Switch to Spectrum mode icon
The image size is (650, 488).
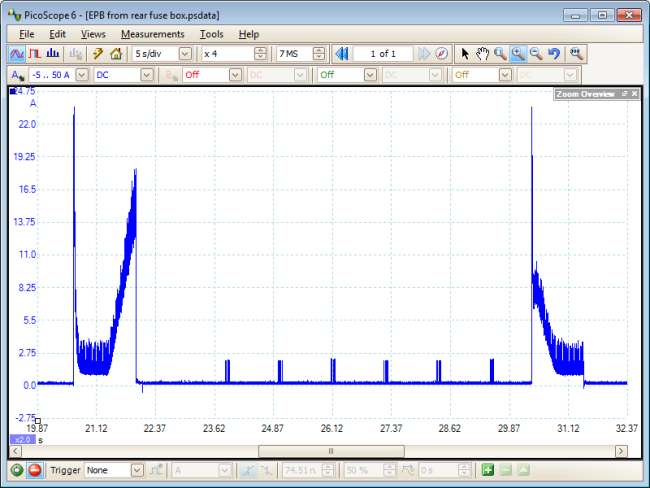click(53, 54)
